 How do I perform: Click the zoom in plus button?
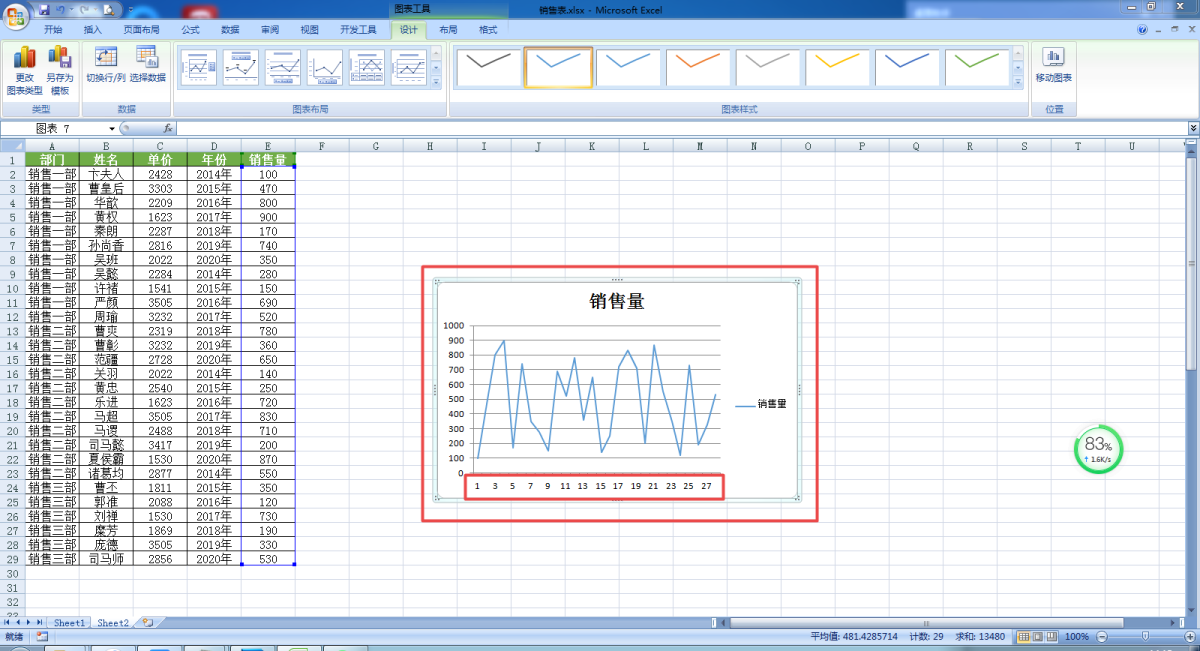(1189, 637)
